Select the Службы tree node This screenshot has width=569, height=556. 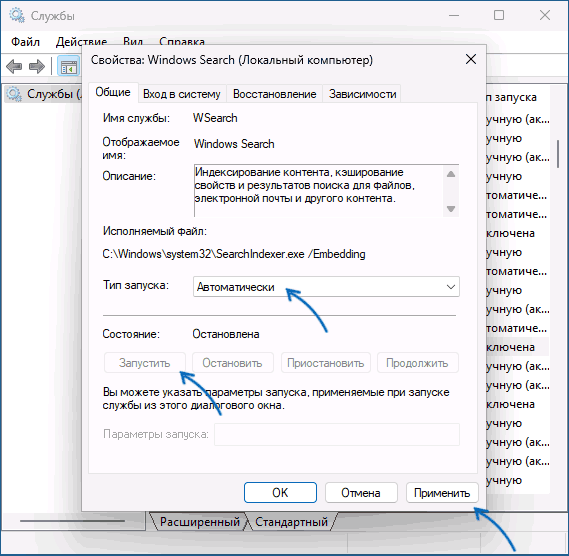[x=43, y=94]
